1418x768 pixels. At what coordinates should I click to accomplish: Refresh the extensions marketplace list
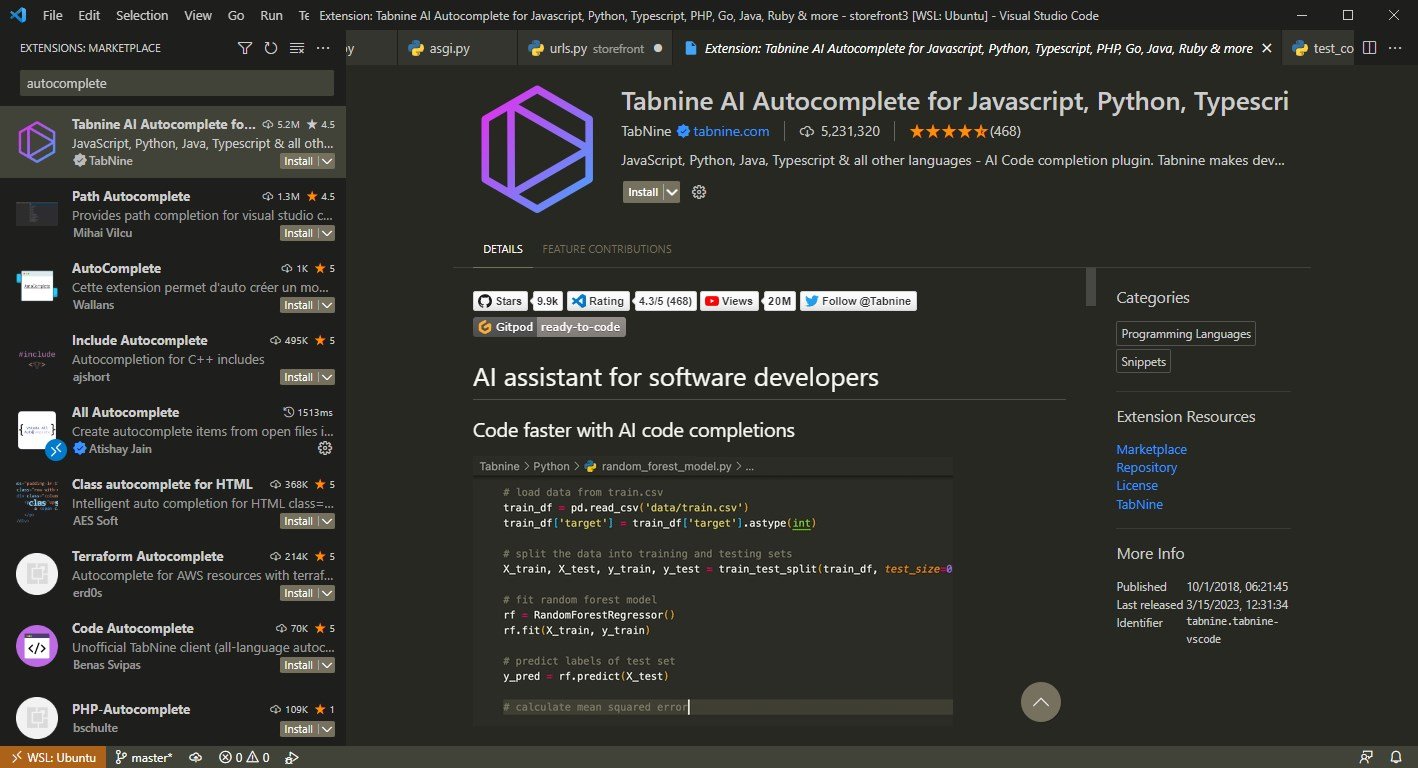[x=271, y=48]
